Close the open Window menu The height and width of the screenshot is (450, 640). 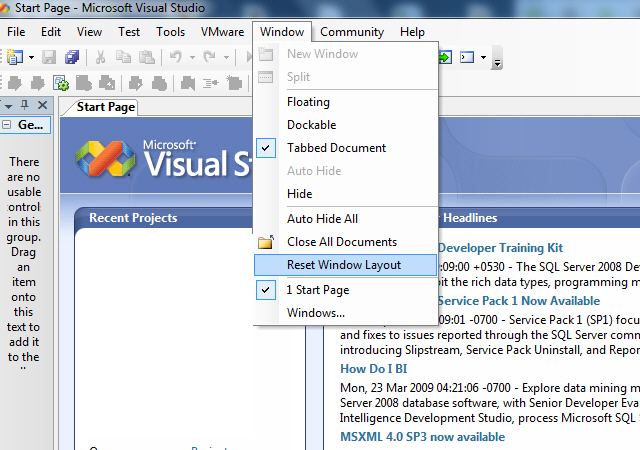point(282,32)
